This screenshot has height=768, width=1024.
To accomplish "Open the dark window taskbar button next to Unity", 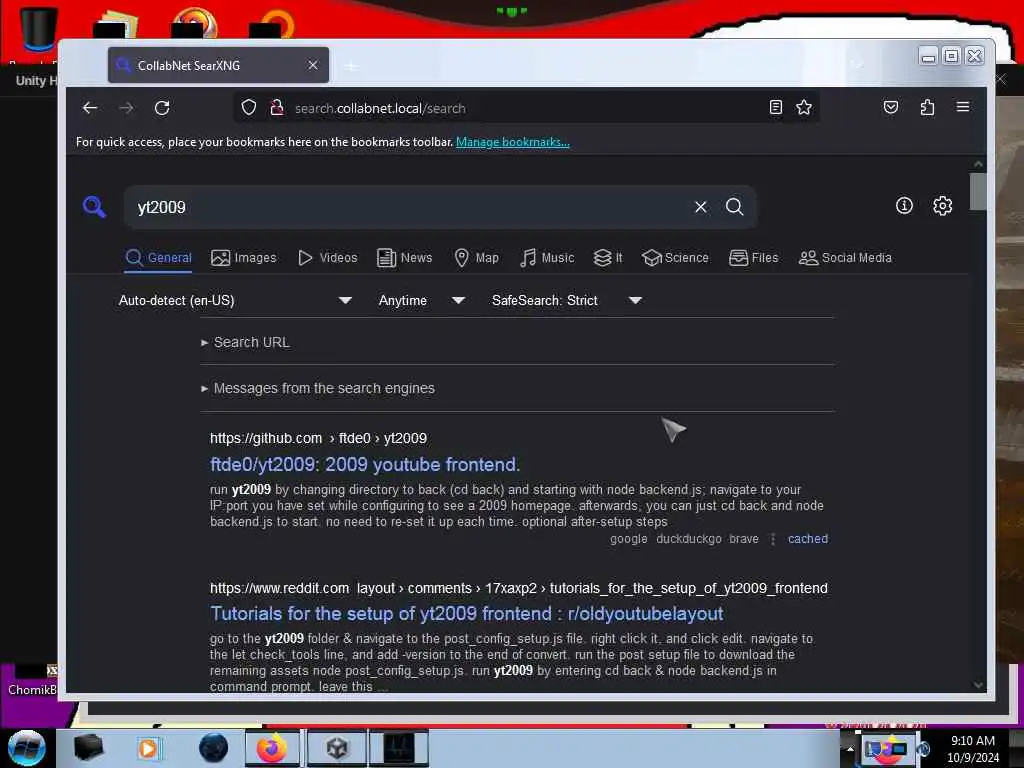I will pos(399,748).
